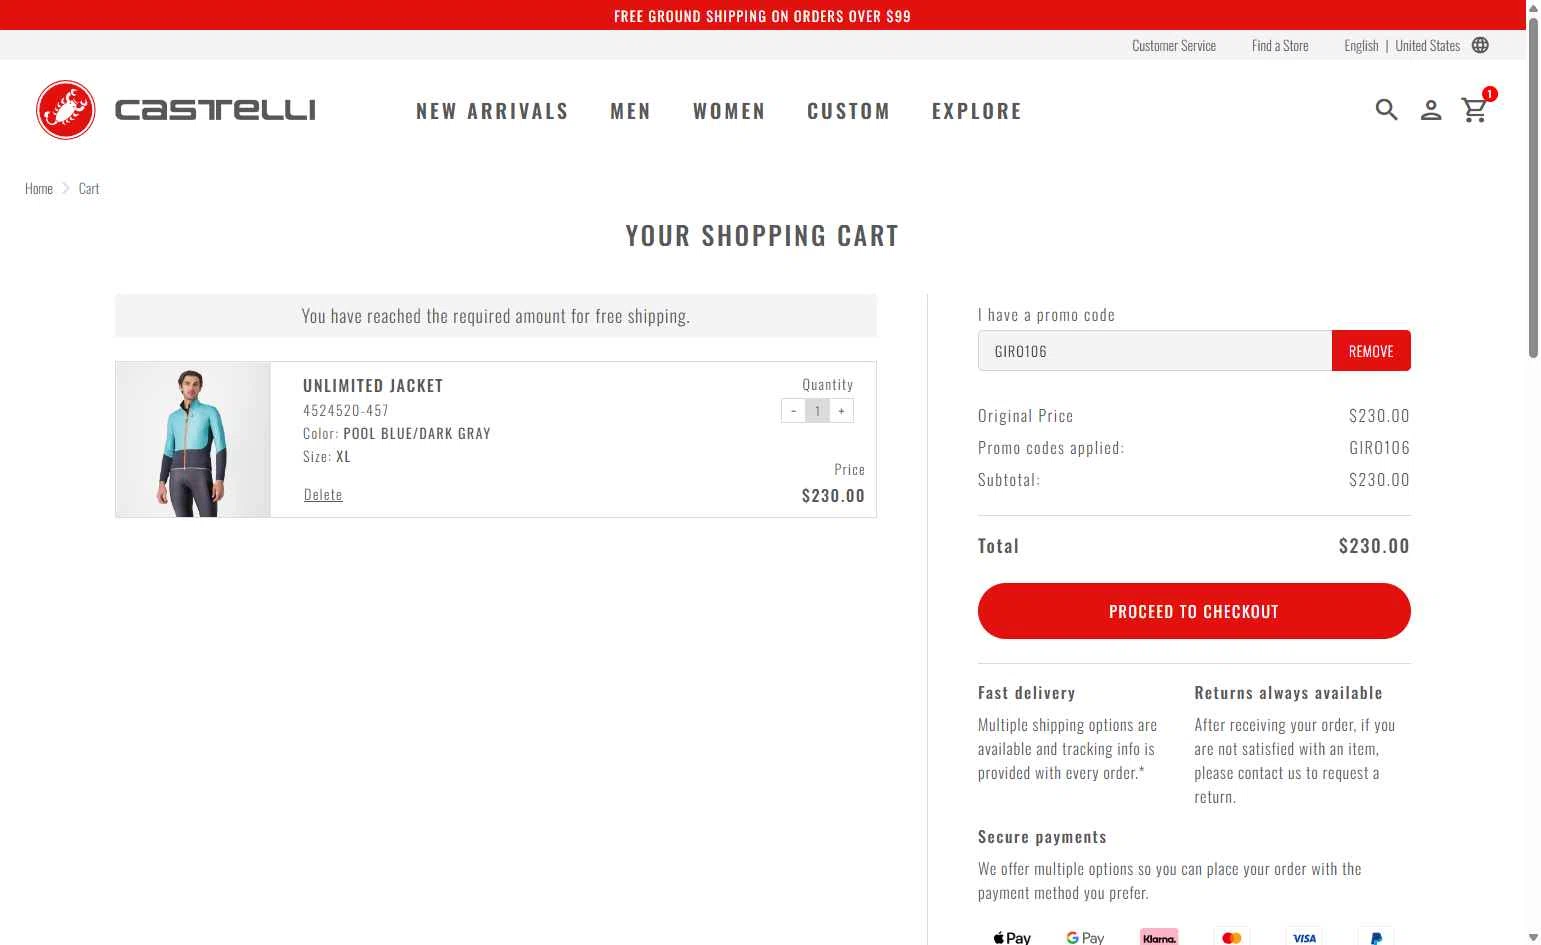Viewport: 1541px width, 945px height.
Task: Click the Your Shopping Cart heading
Action: [x=762, y=236]
